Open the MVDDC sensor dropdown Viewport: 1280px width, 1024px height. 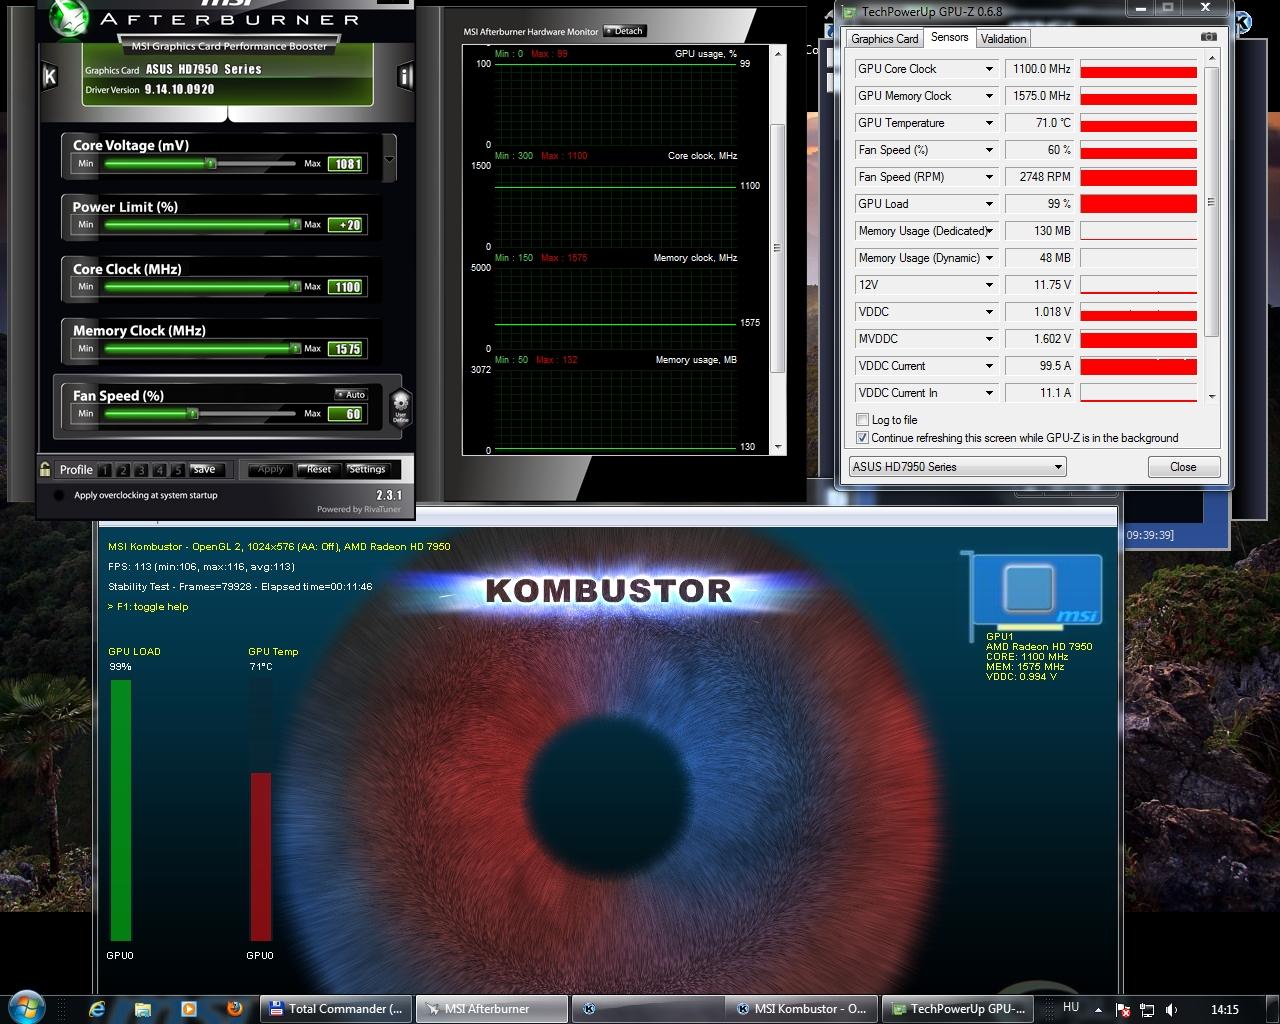989,339
